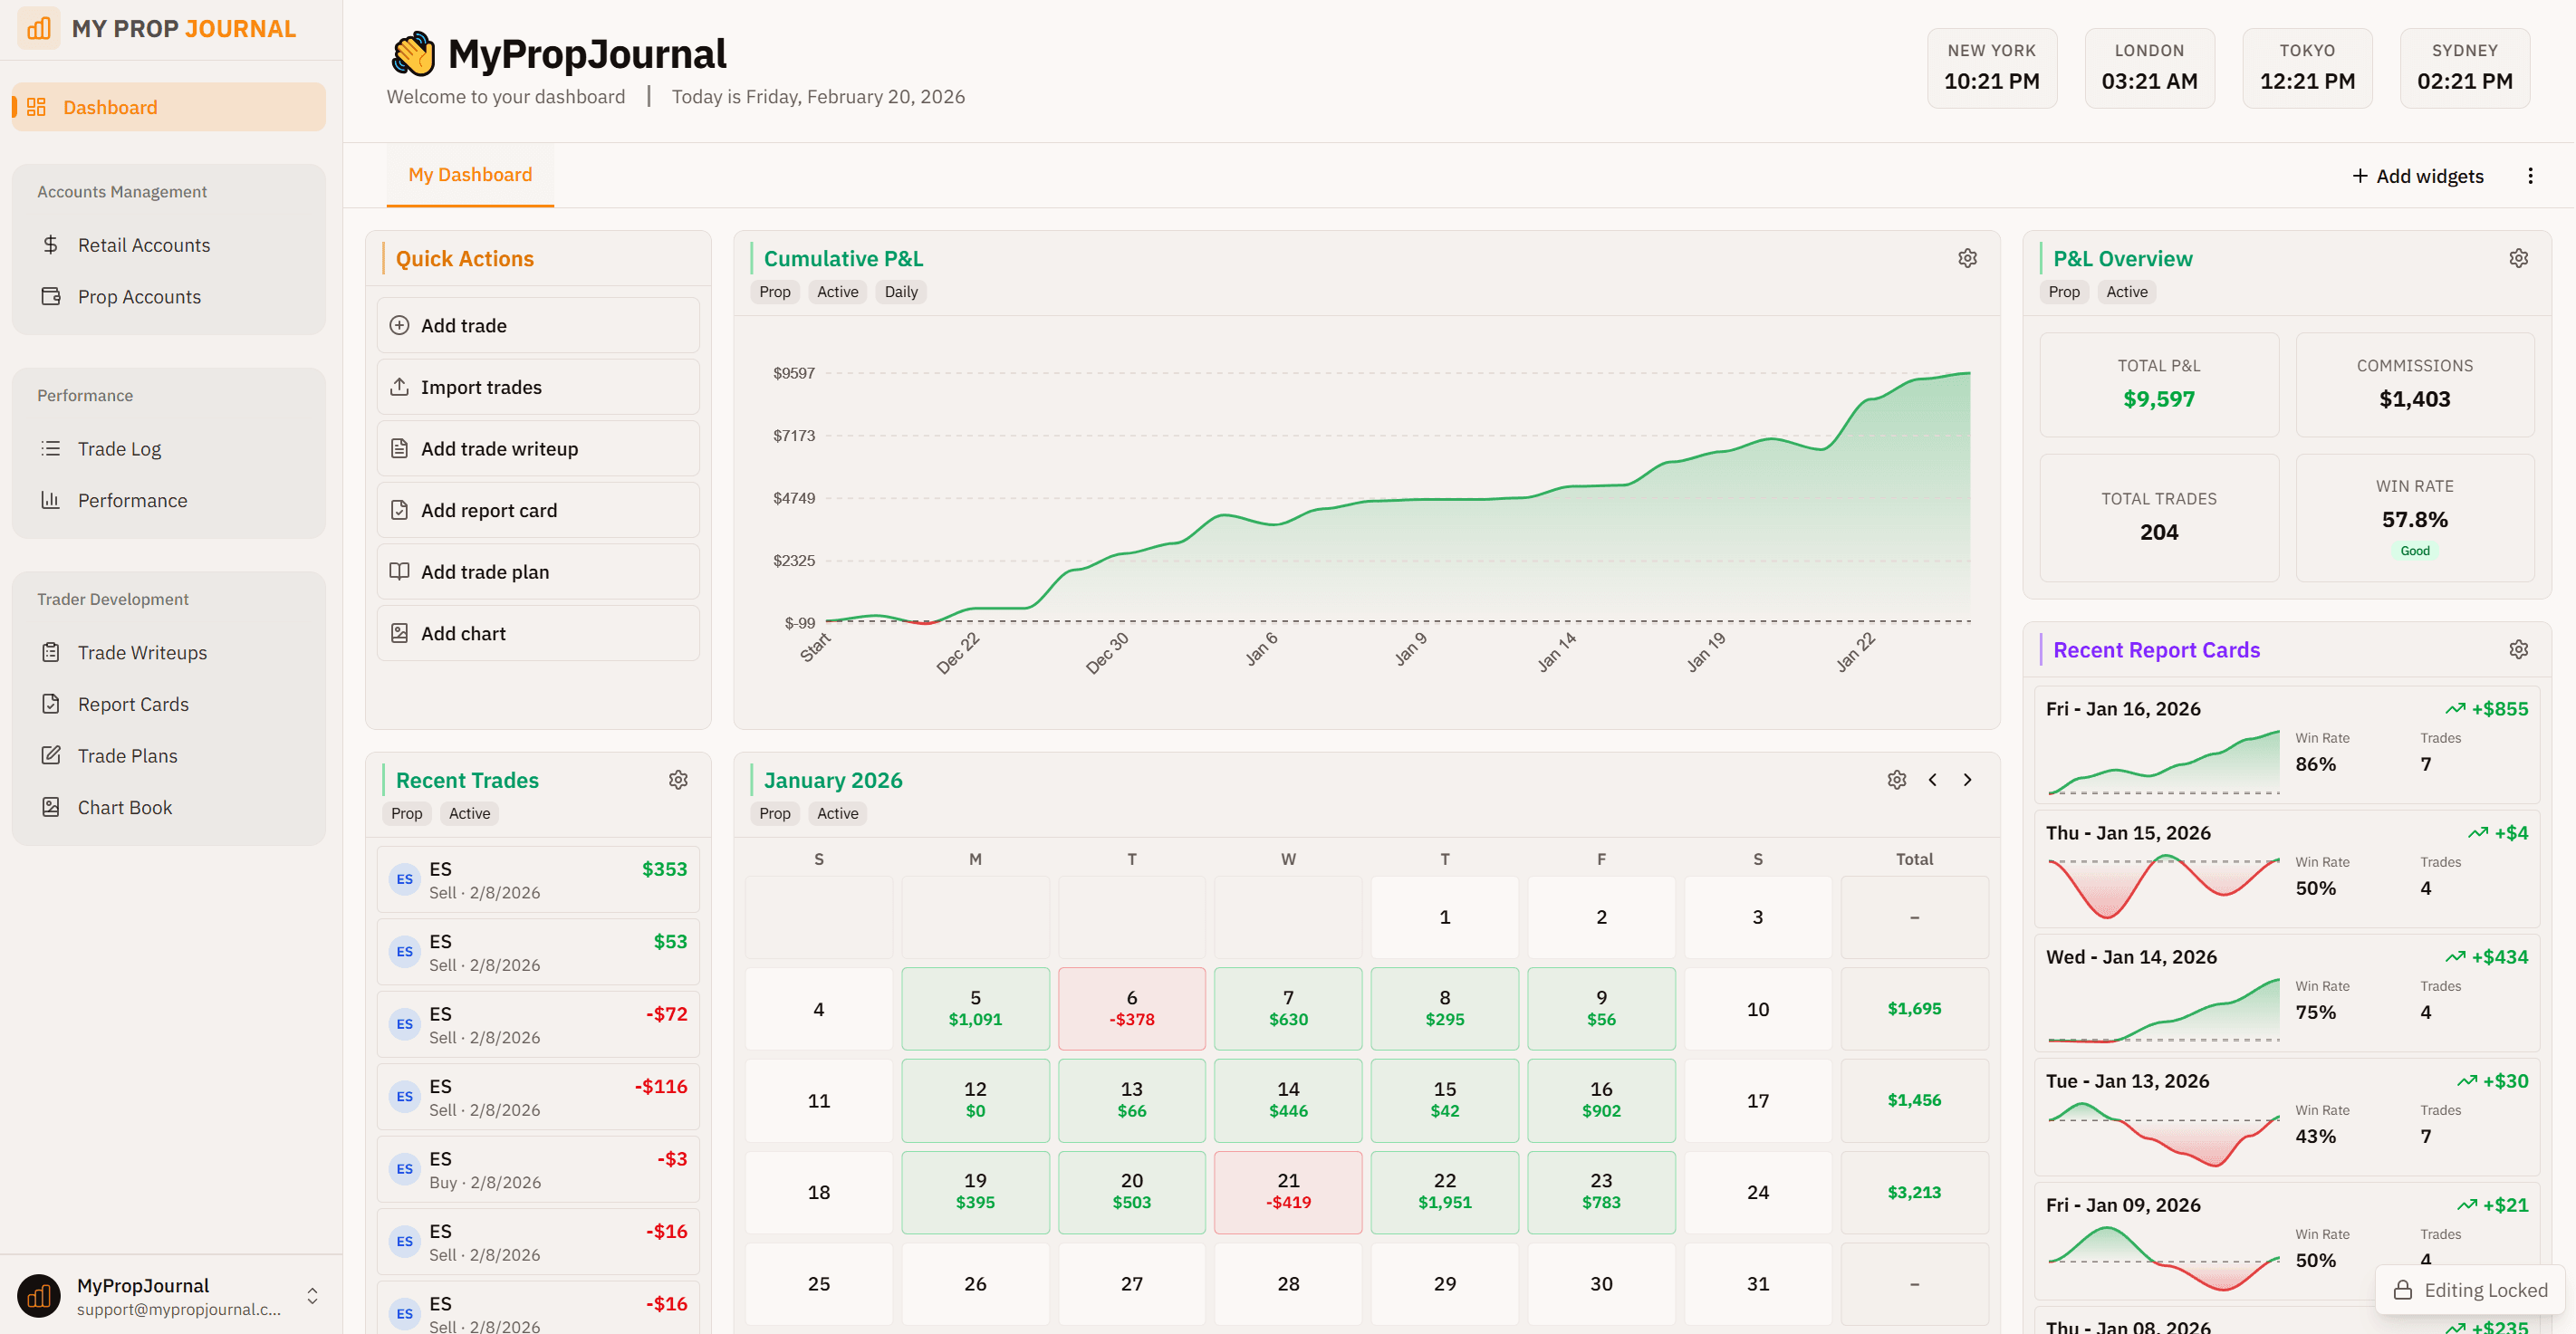This screenshot has height=1334, width=2576.
Task: Click the Sydney clock card
Action: click(2464, 68)
